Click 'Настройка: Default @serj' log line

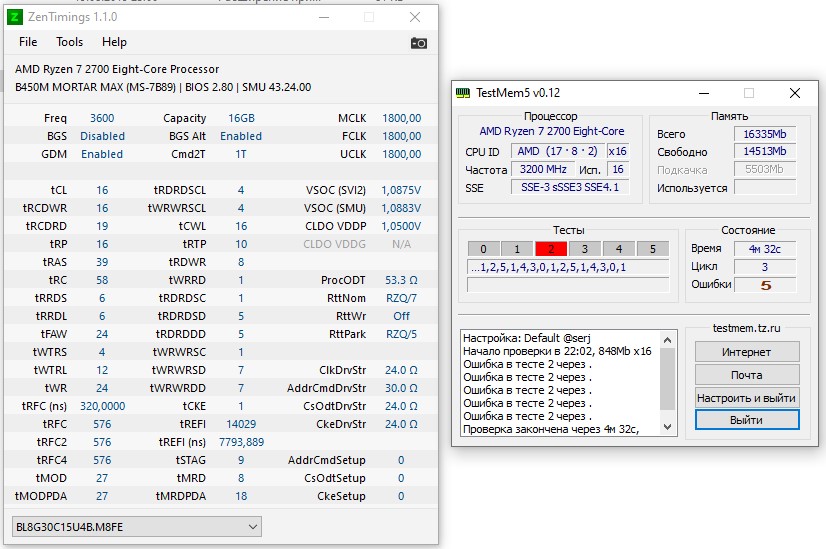click(x=527, y=338)
